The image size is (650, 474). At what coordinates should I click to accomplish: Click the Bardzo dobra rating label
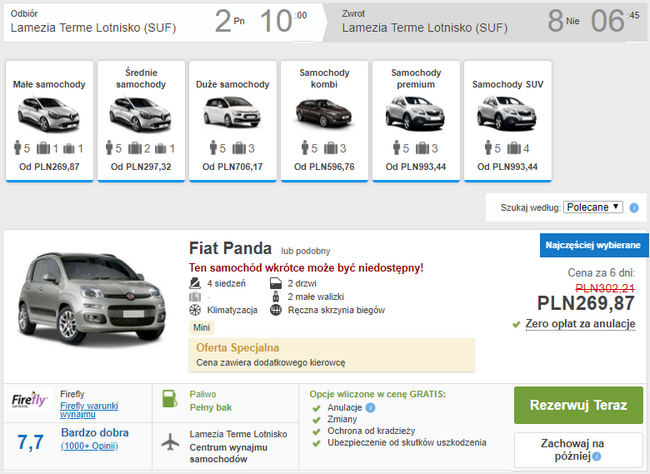pyautogui.click(x=95, y=433)
